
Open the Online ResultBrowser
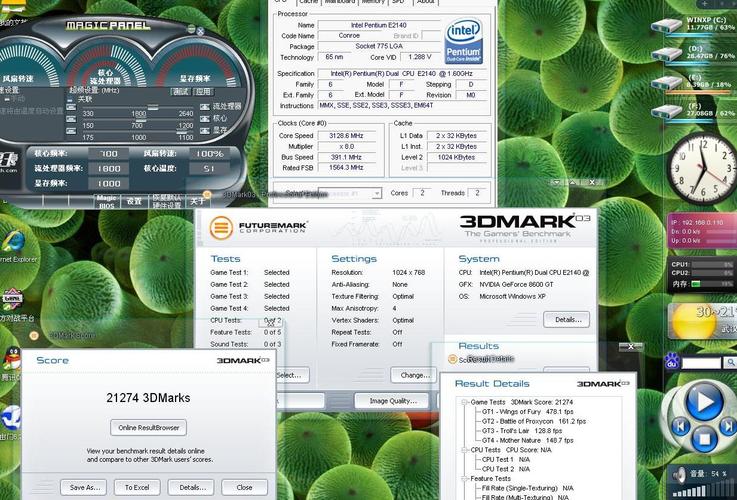click(x=149, y=428)
